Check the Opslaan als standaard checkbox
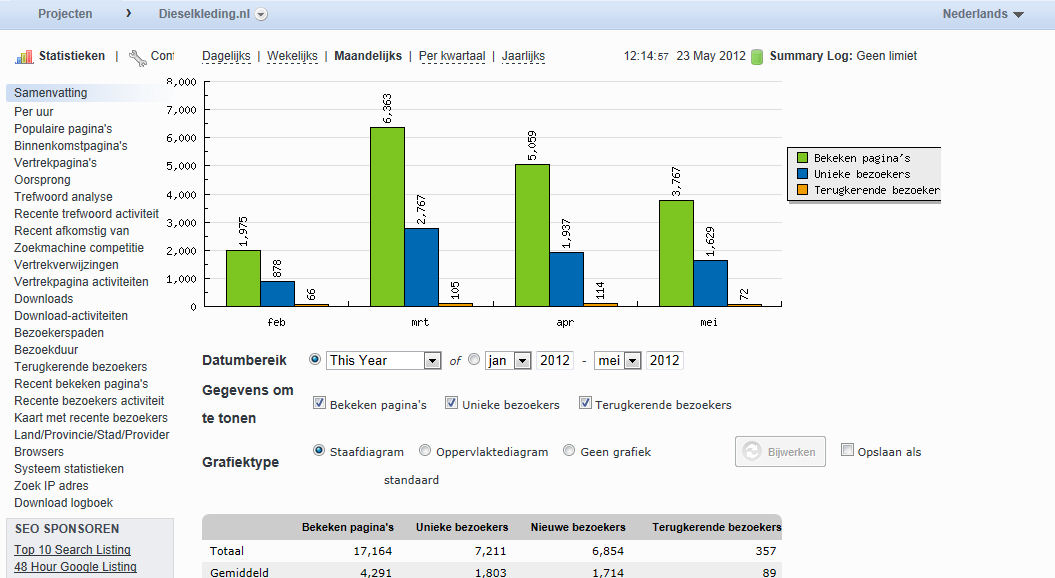Viewport: 1055px width, 578px height. [x=847, y=449]
